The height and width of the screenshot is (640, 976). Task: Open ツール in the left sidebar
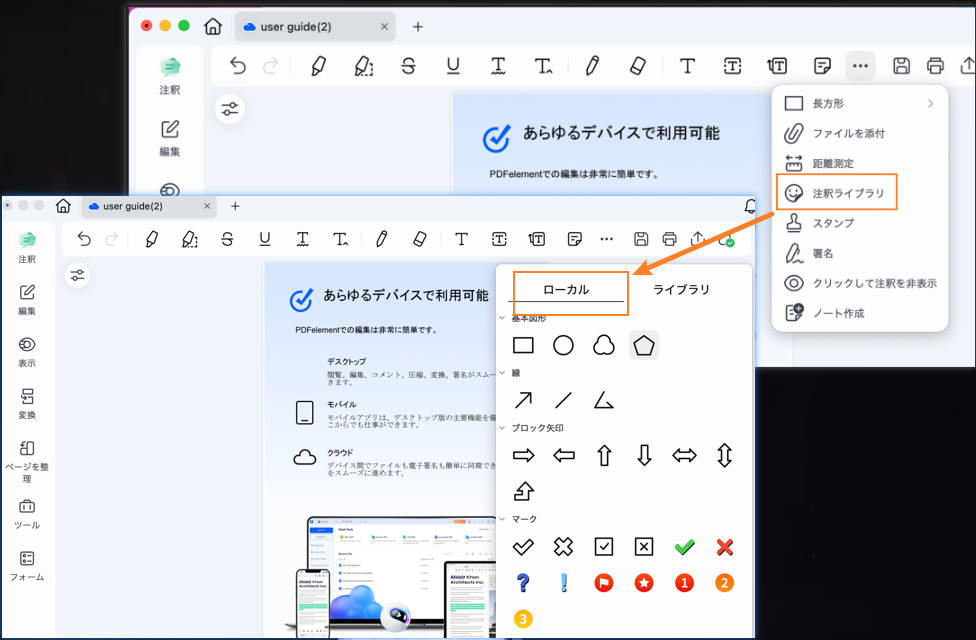(x=27, y=514)
